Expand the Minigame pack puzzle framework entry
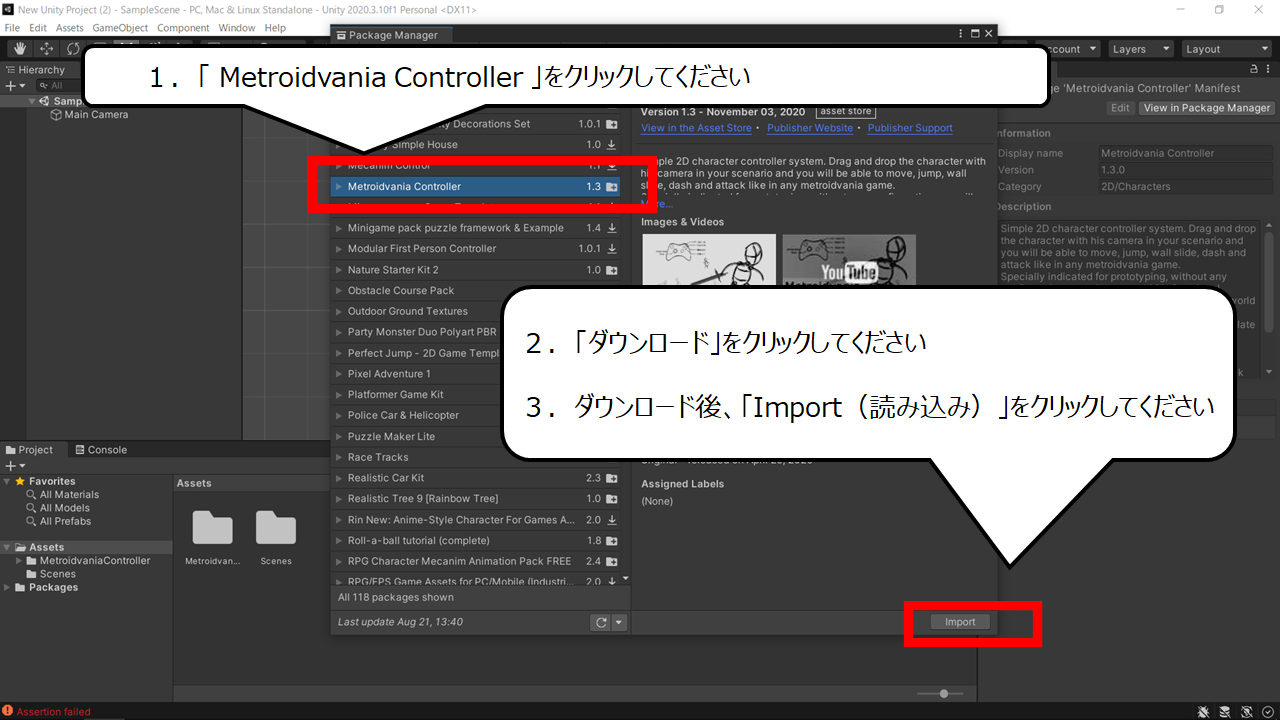The width and height of the screenshot is (1280, 720). pos(339,228)
